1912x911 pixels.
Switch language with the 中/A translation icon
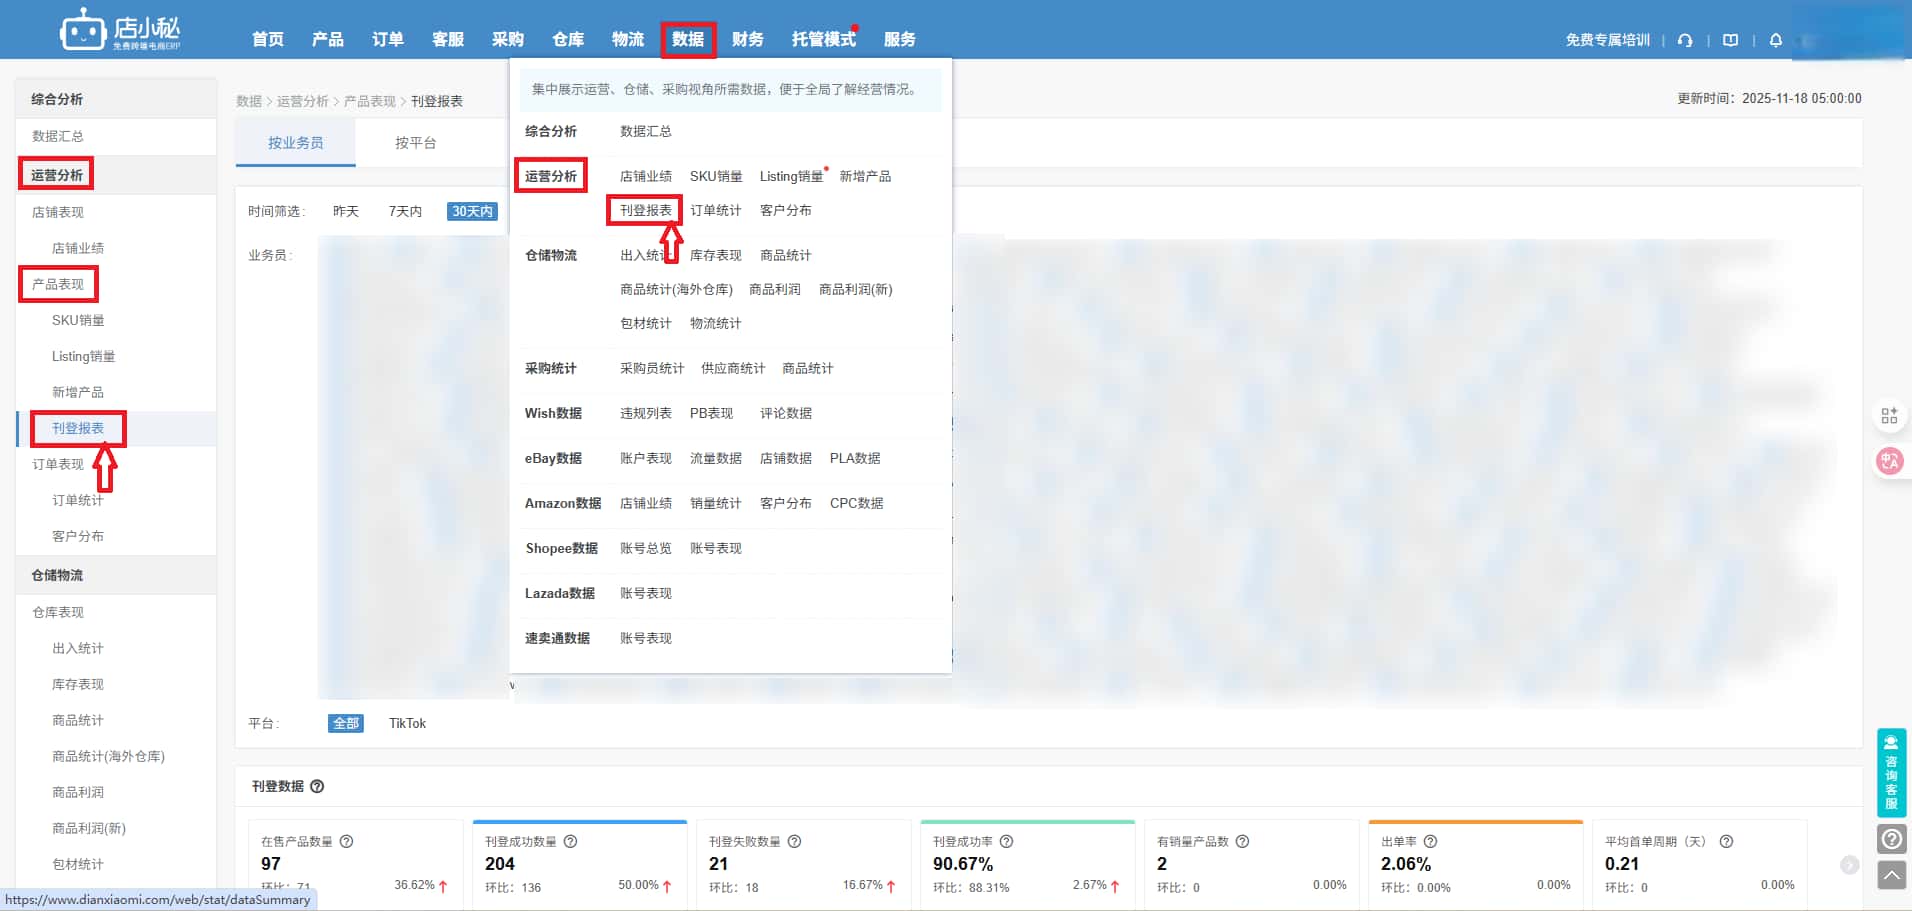pos(1890,461)
